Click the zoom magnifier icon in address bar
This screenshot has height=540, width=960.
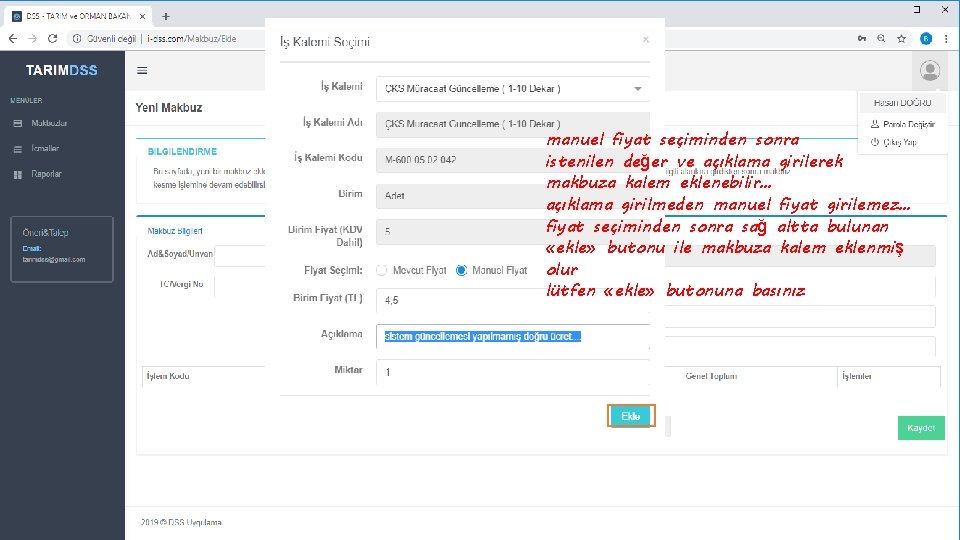pos(881,39)
